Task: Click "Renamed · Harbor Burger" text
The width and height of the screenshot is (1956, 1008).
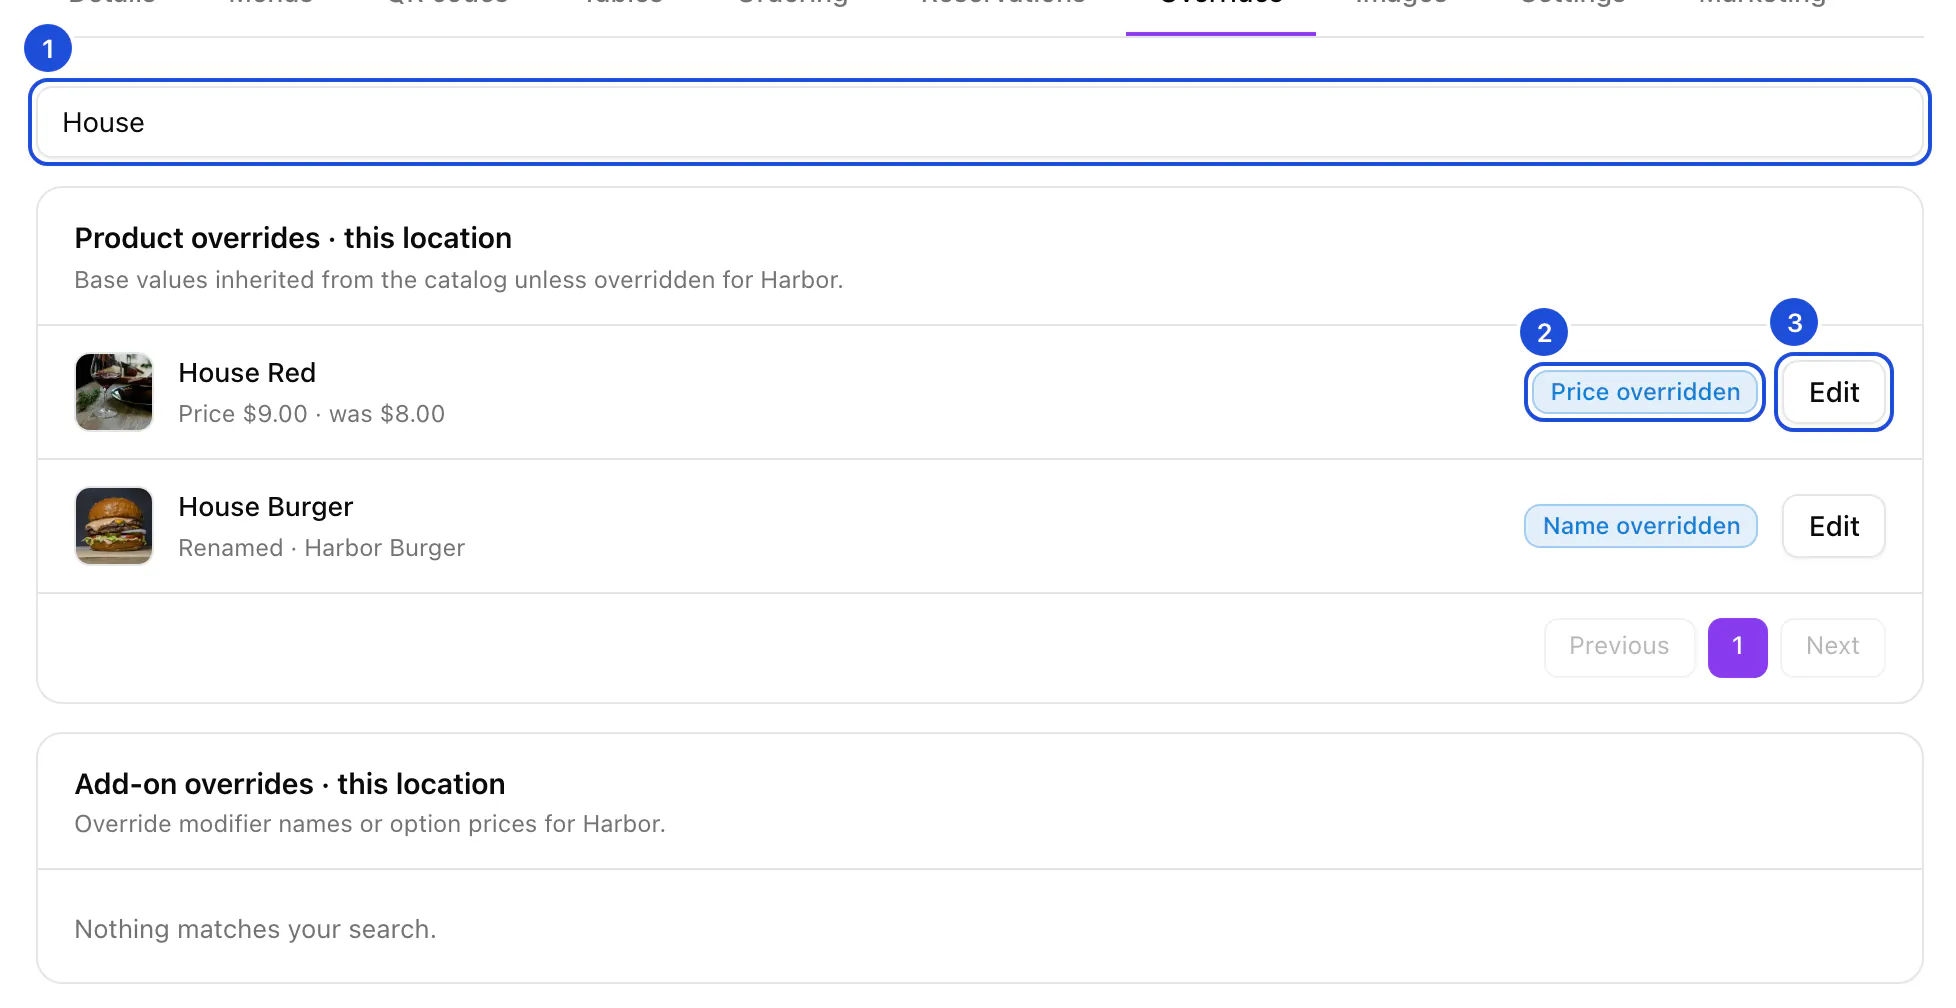Action: [x=321, y=548]
